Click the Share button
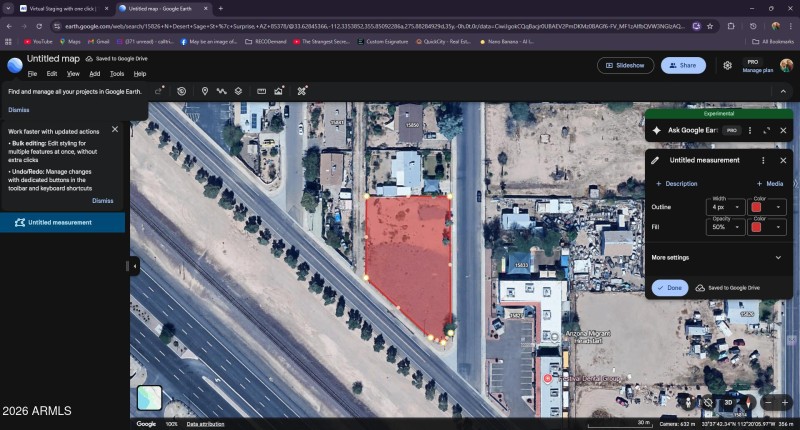This screenshot has width=800, height=430. 680,65
